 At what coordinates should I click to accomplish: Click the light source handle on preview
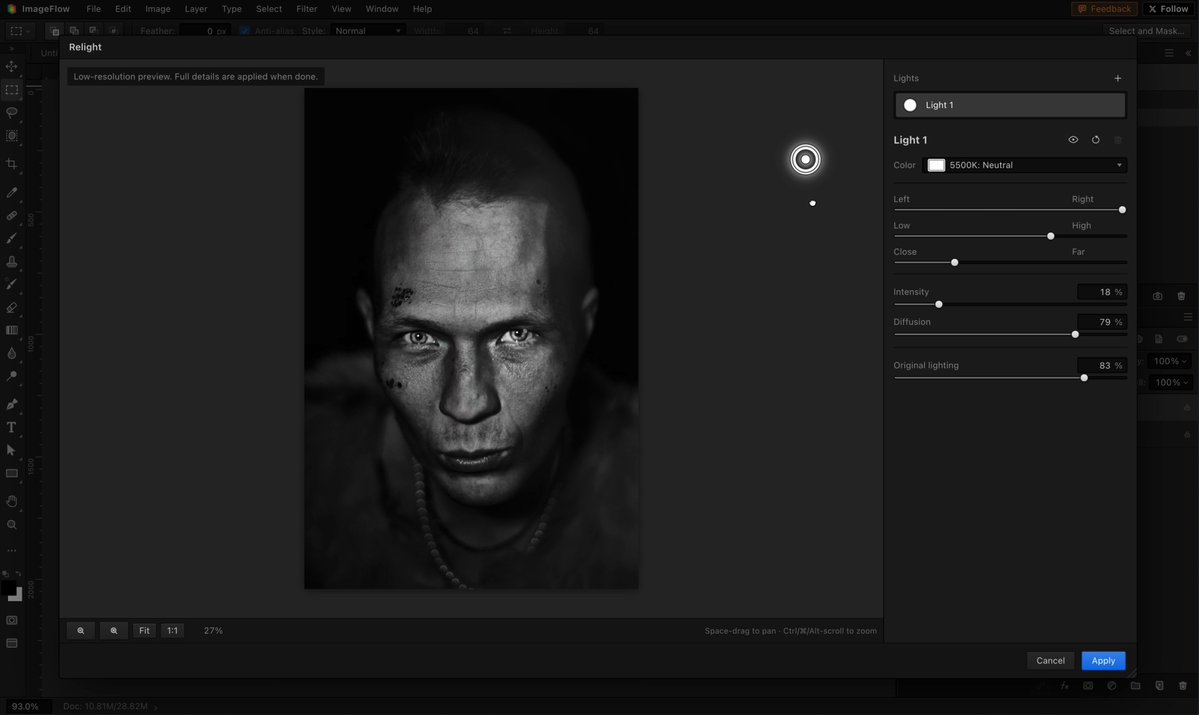[x=805, y=160]
